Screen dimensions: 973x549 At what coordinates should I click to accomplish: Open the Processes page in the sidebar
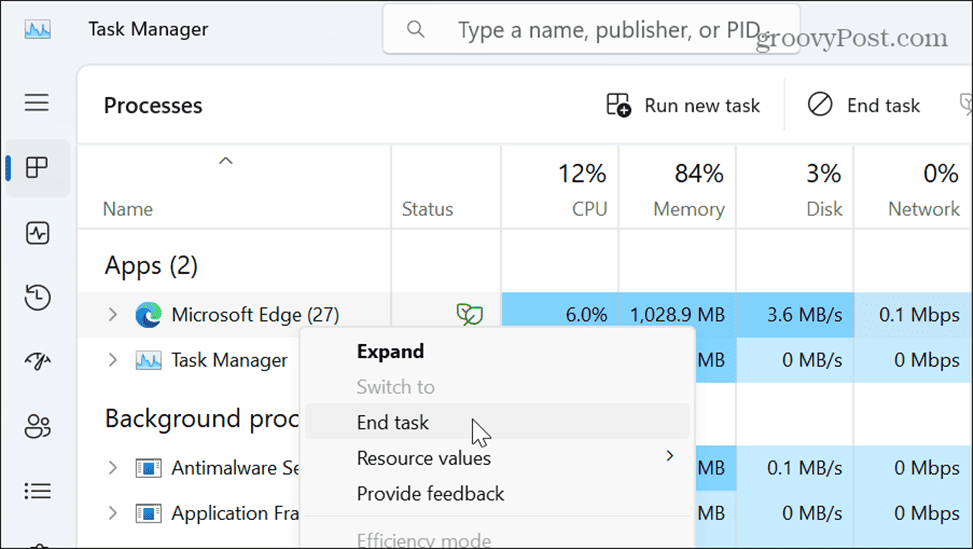point(37,167)
